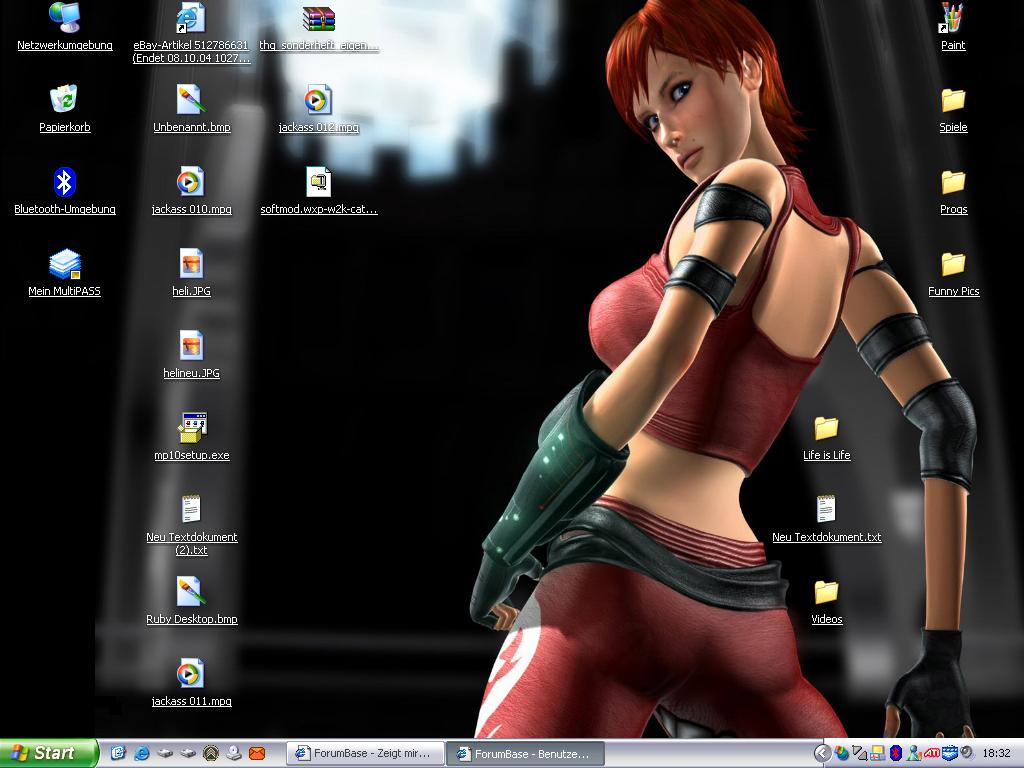Select the helineu.JPG image file
Viewport: 1024px width, 768px height.
click(191, 345)
